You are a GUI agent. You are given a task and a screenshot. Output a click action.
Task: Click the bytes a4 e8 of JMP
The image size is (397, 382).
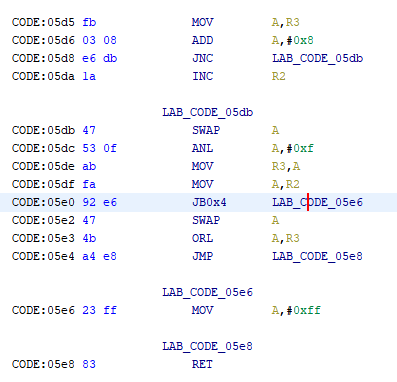tap(99, 256)
